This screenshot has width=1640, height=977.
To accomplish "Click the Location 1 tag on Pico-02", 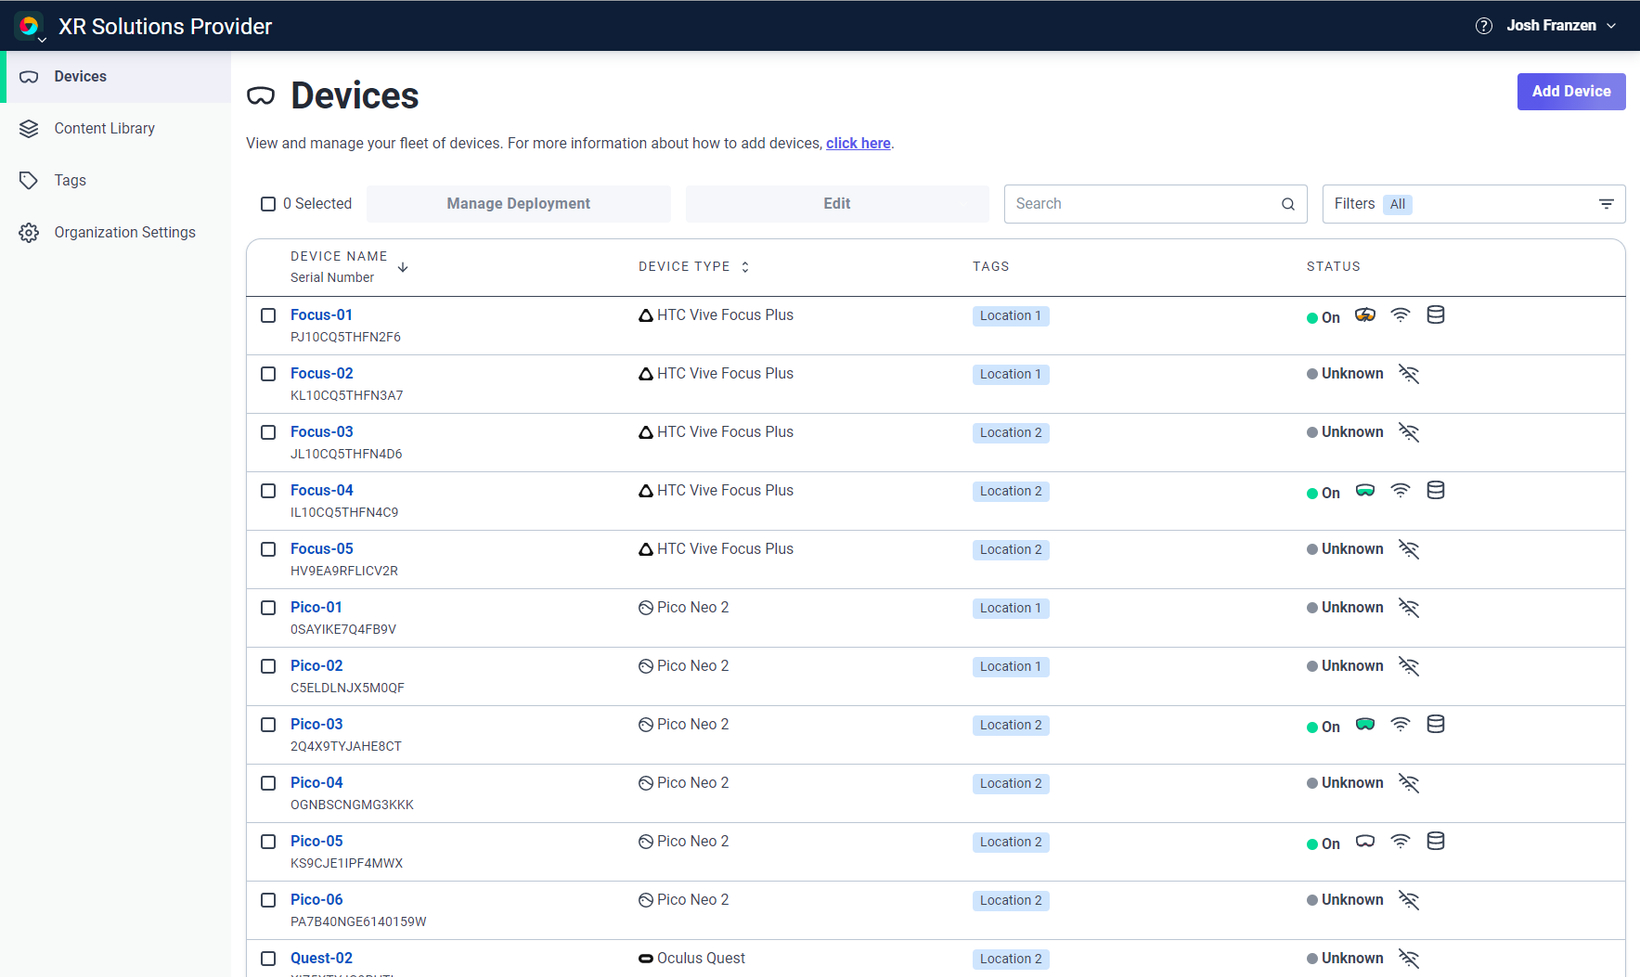I will point(1010,667).
